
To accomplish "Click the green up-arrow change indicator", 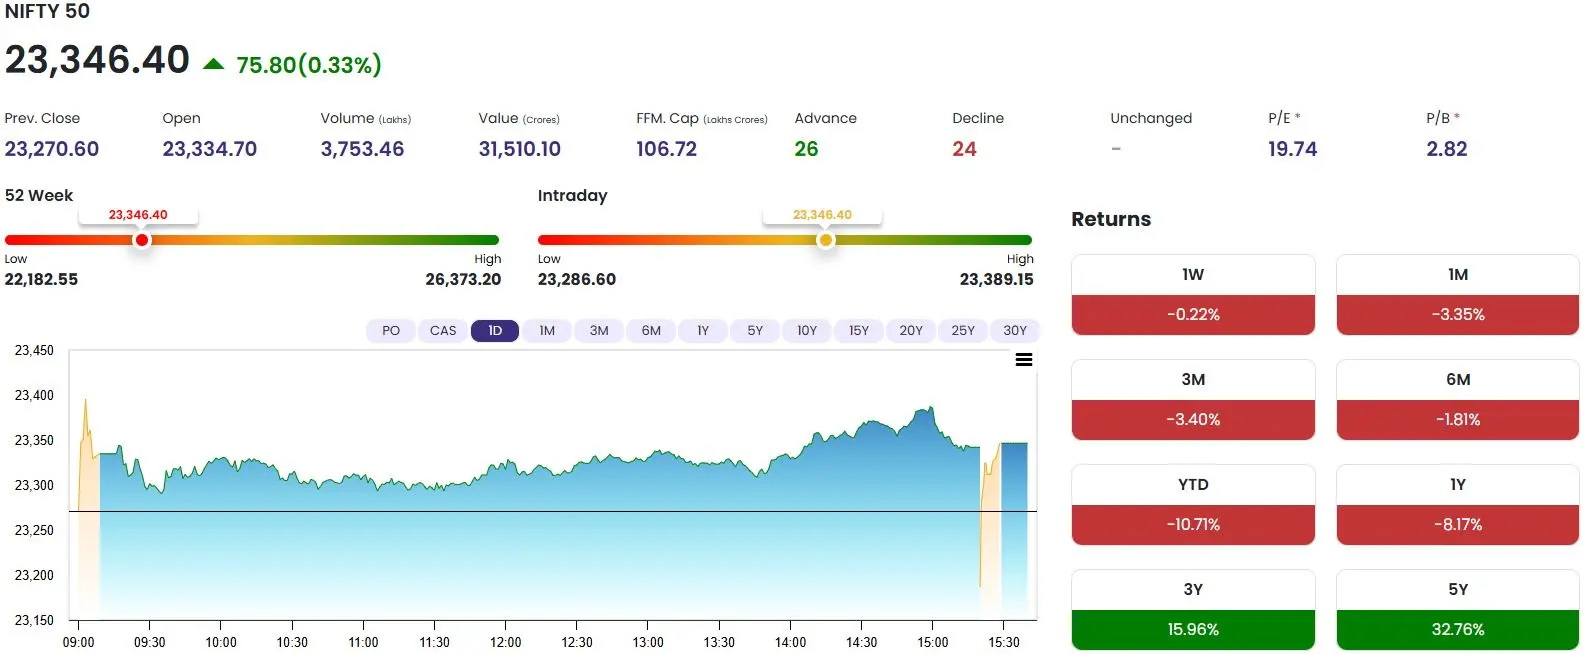I will pyautogui.click(x=213, y=64).
